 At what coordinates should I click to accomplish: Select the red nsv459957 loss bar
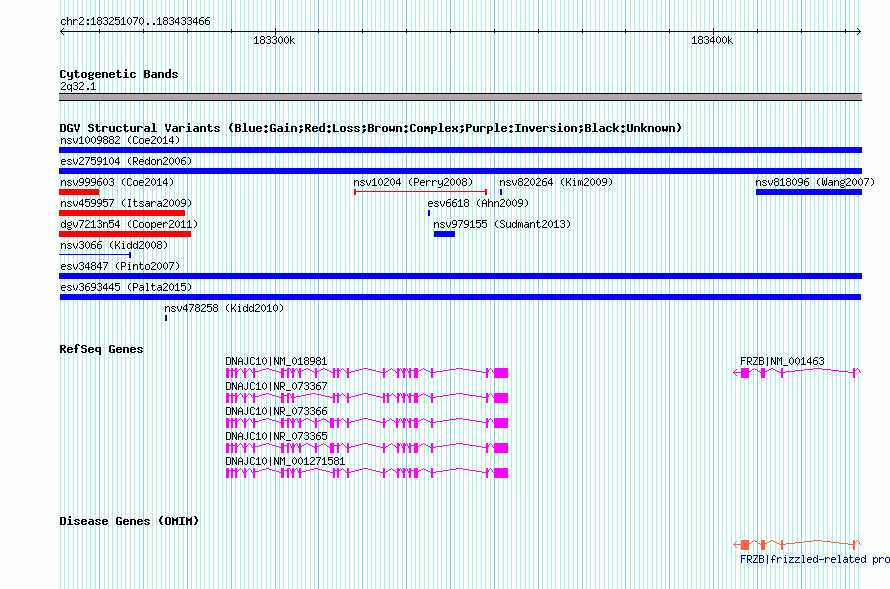(122, 213)
